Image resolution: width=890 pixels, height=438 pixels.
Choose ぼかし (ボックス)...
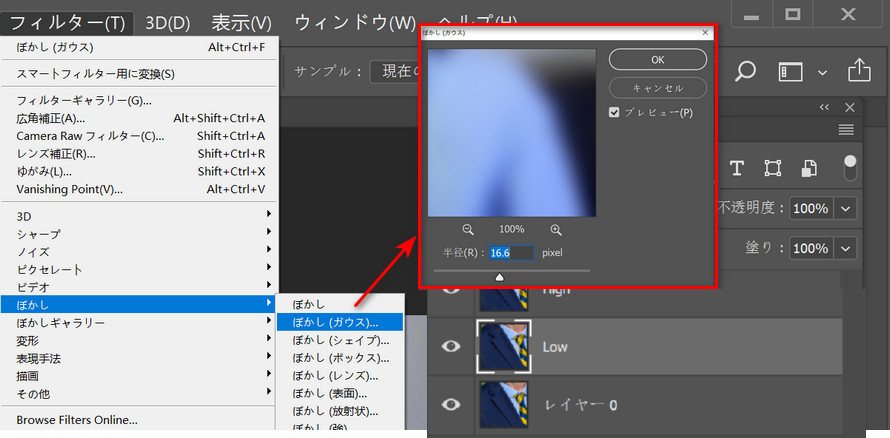pyautogui.click(x=340, y=358)
